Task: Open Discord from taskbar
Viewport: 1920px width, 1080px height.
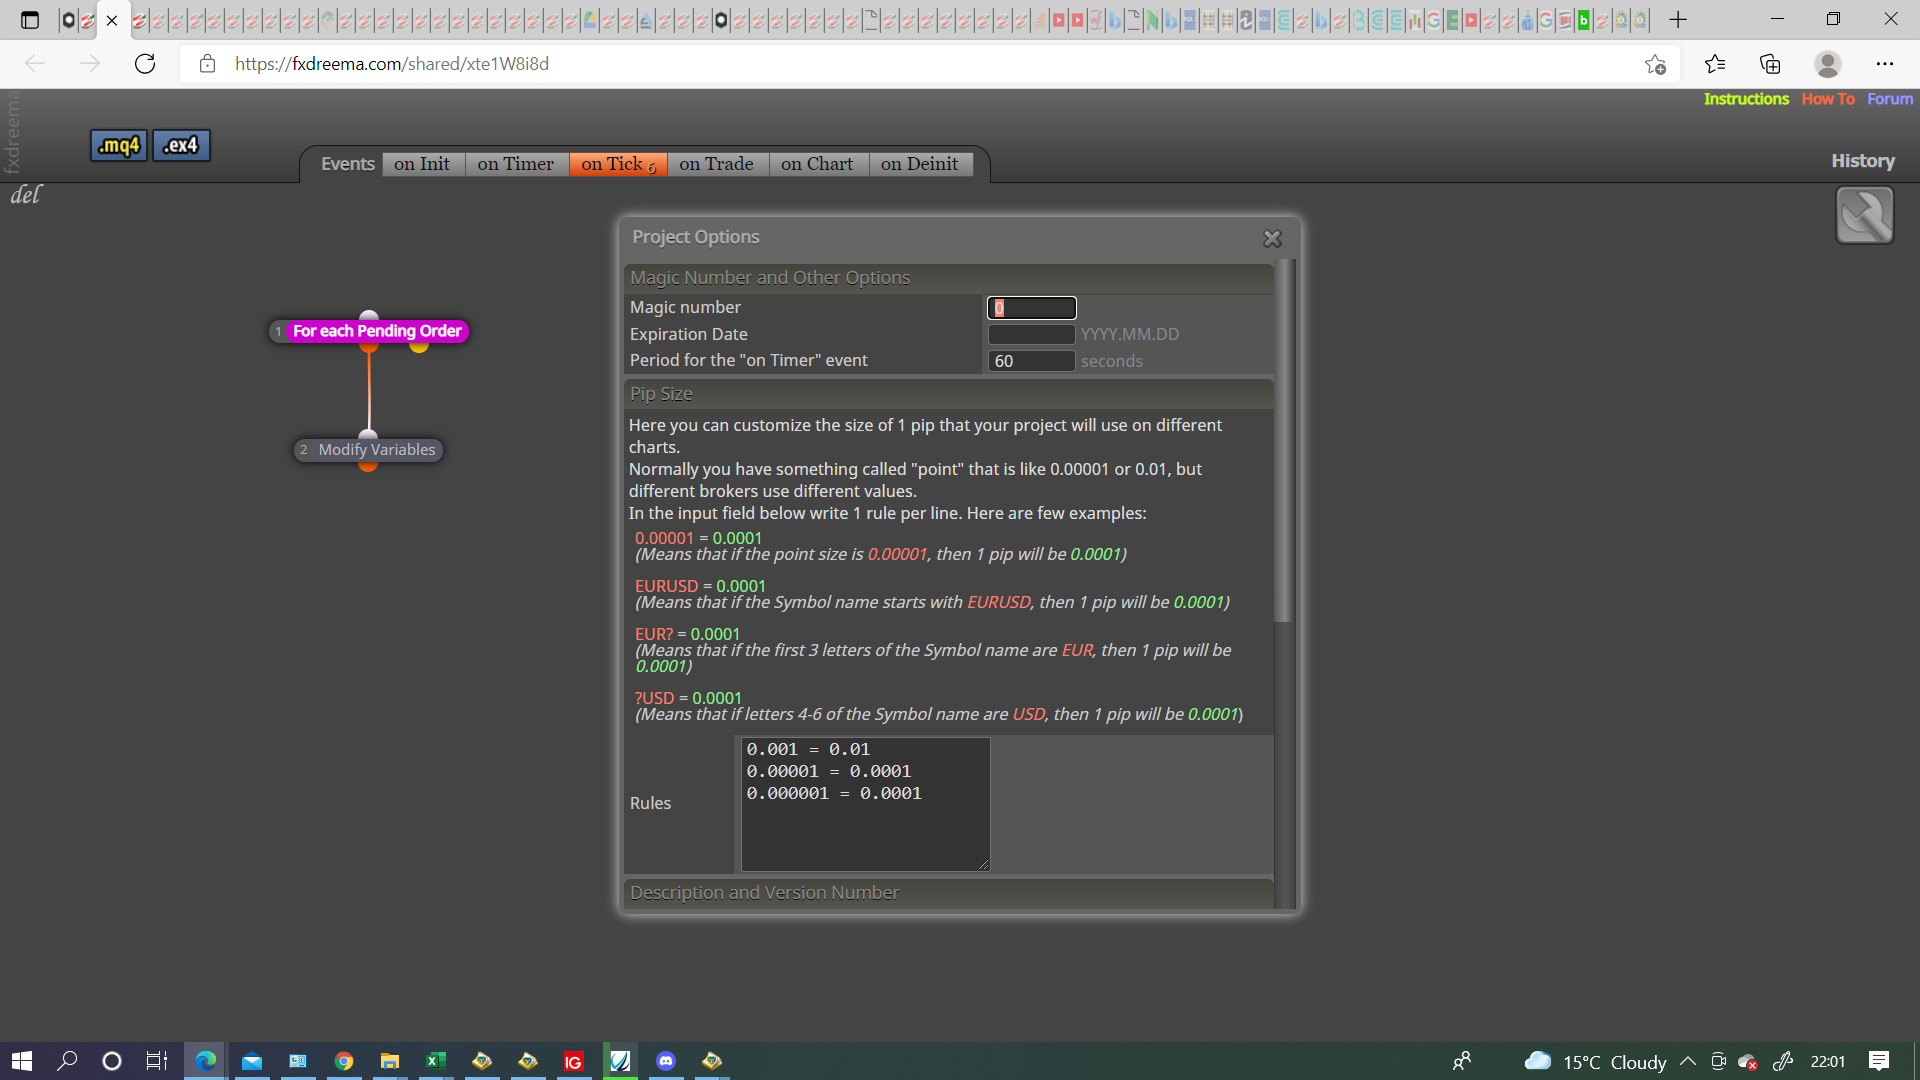Action: [x=666, y=1061]
